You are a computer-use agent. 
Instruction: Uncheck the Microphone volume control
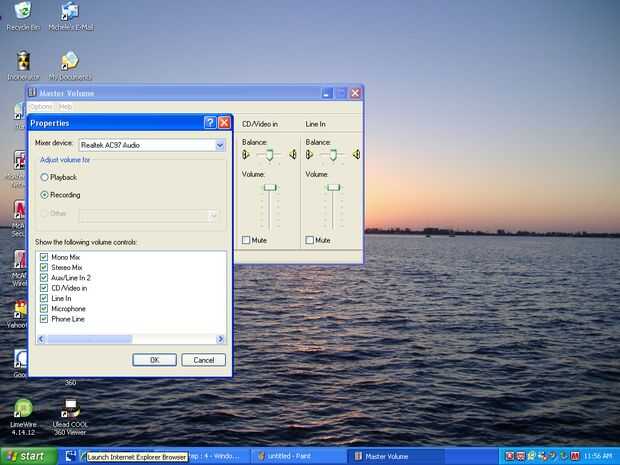click(x=44, y=308)
